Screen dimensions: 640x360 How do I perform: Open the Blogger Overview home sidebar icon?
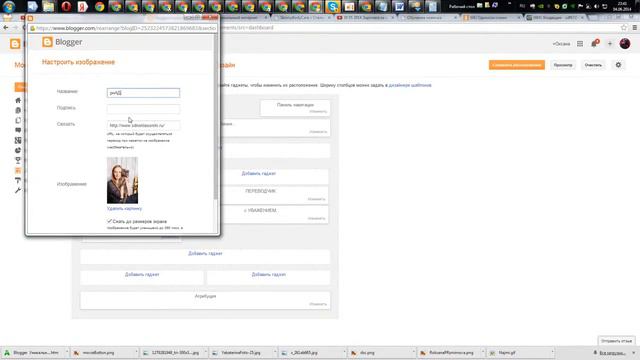point(18,100)
